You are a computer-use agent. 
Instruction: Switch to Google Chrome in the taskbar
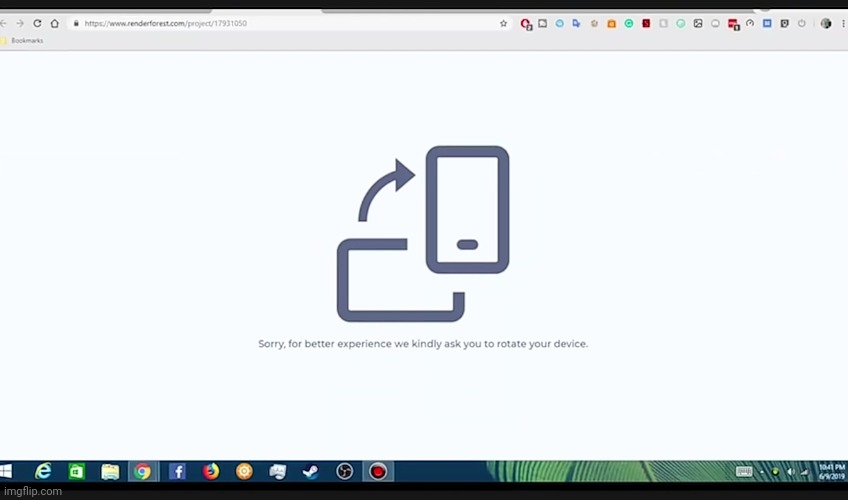(x=143, y=471)
